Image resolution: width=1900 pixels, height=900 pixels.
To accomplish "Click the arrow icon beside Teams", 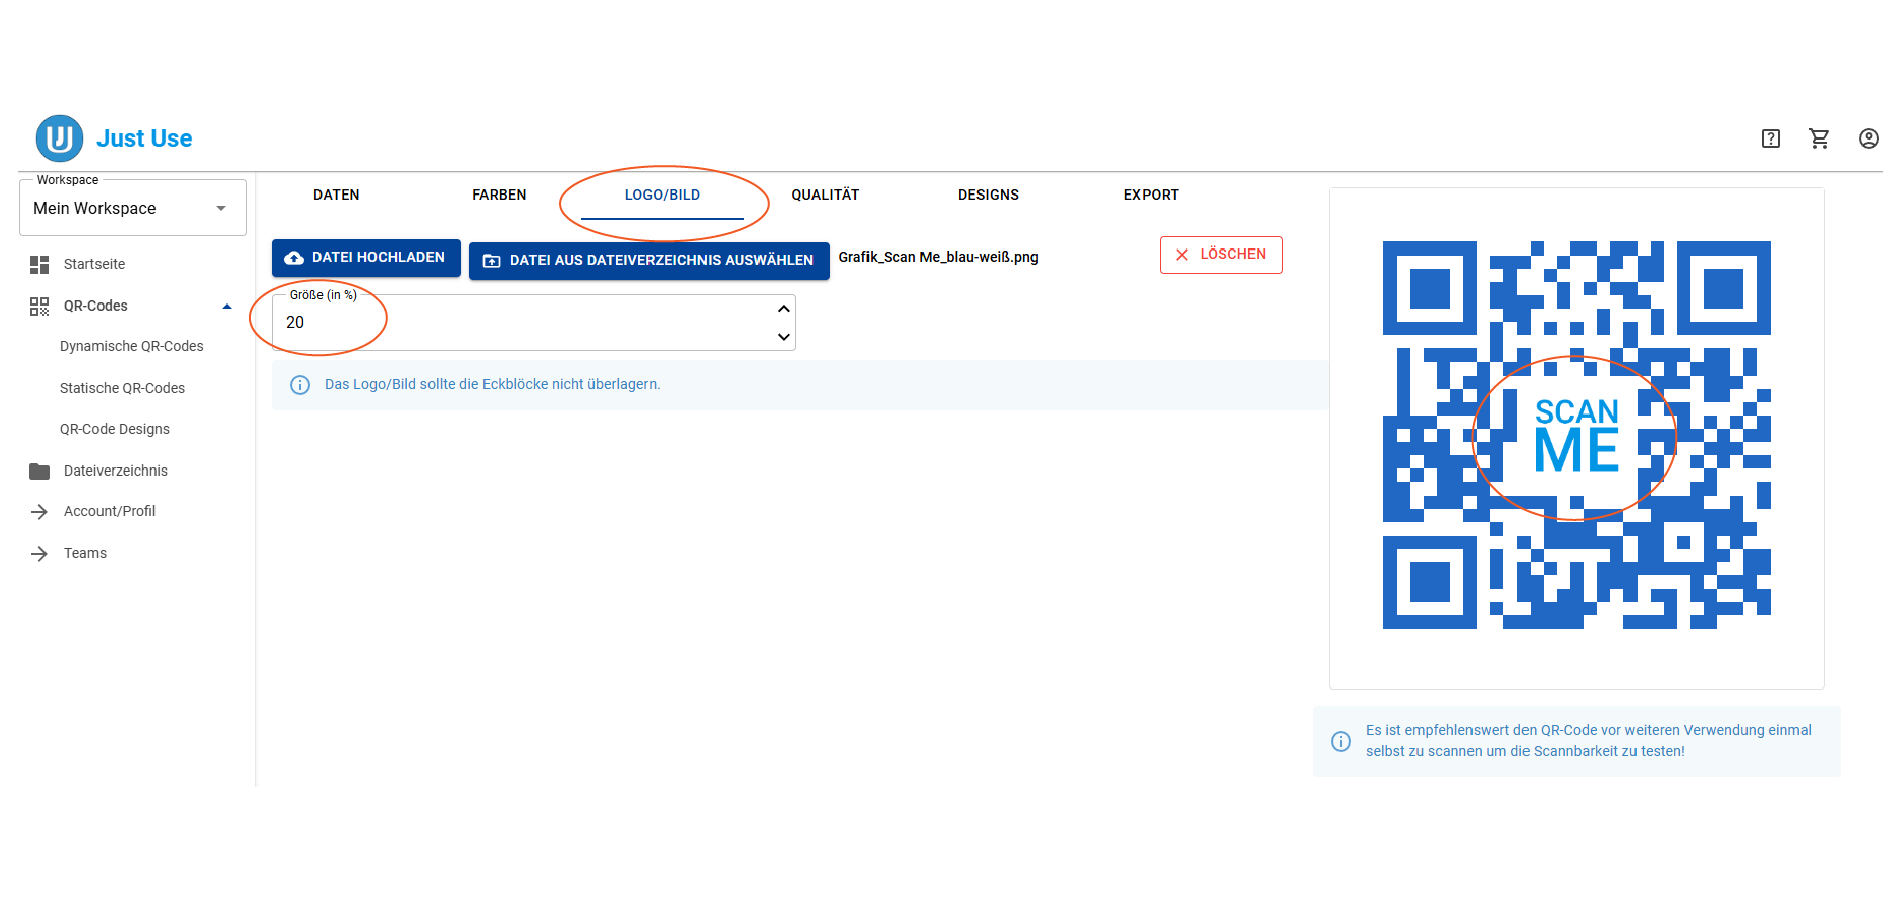I will click(40, 554).
